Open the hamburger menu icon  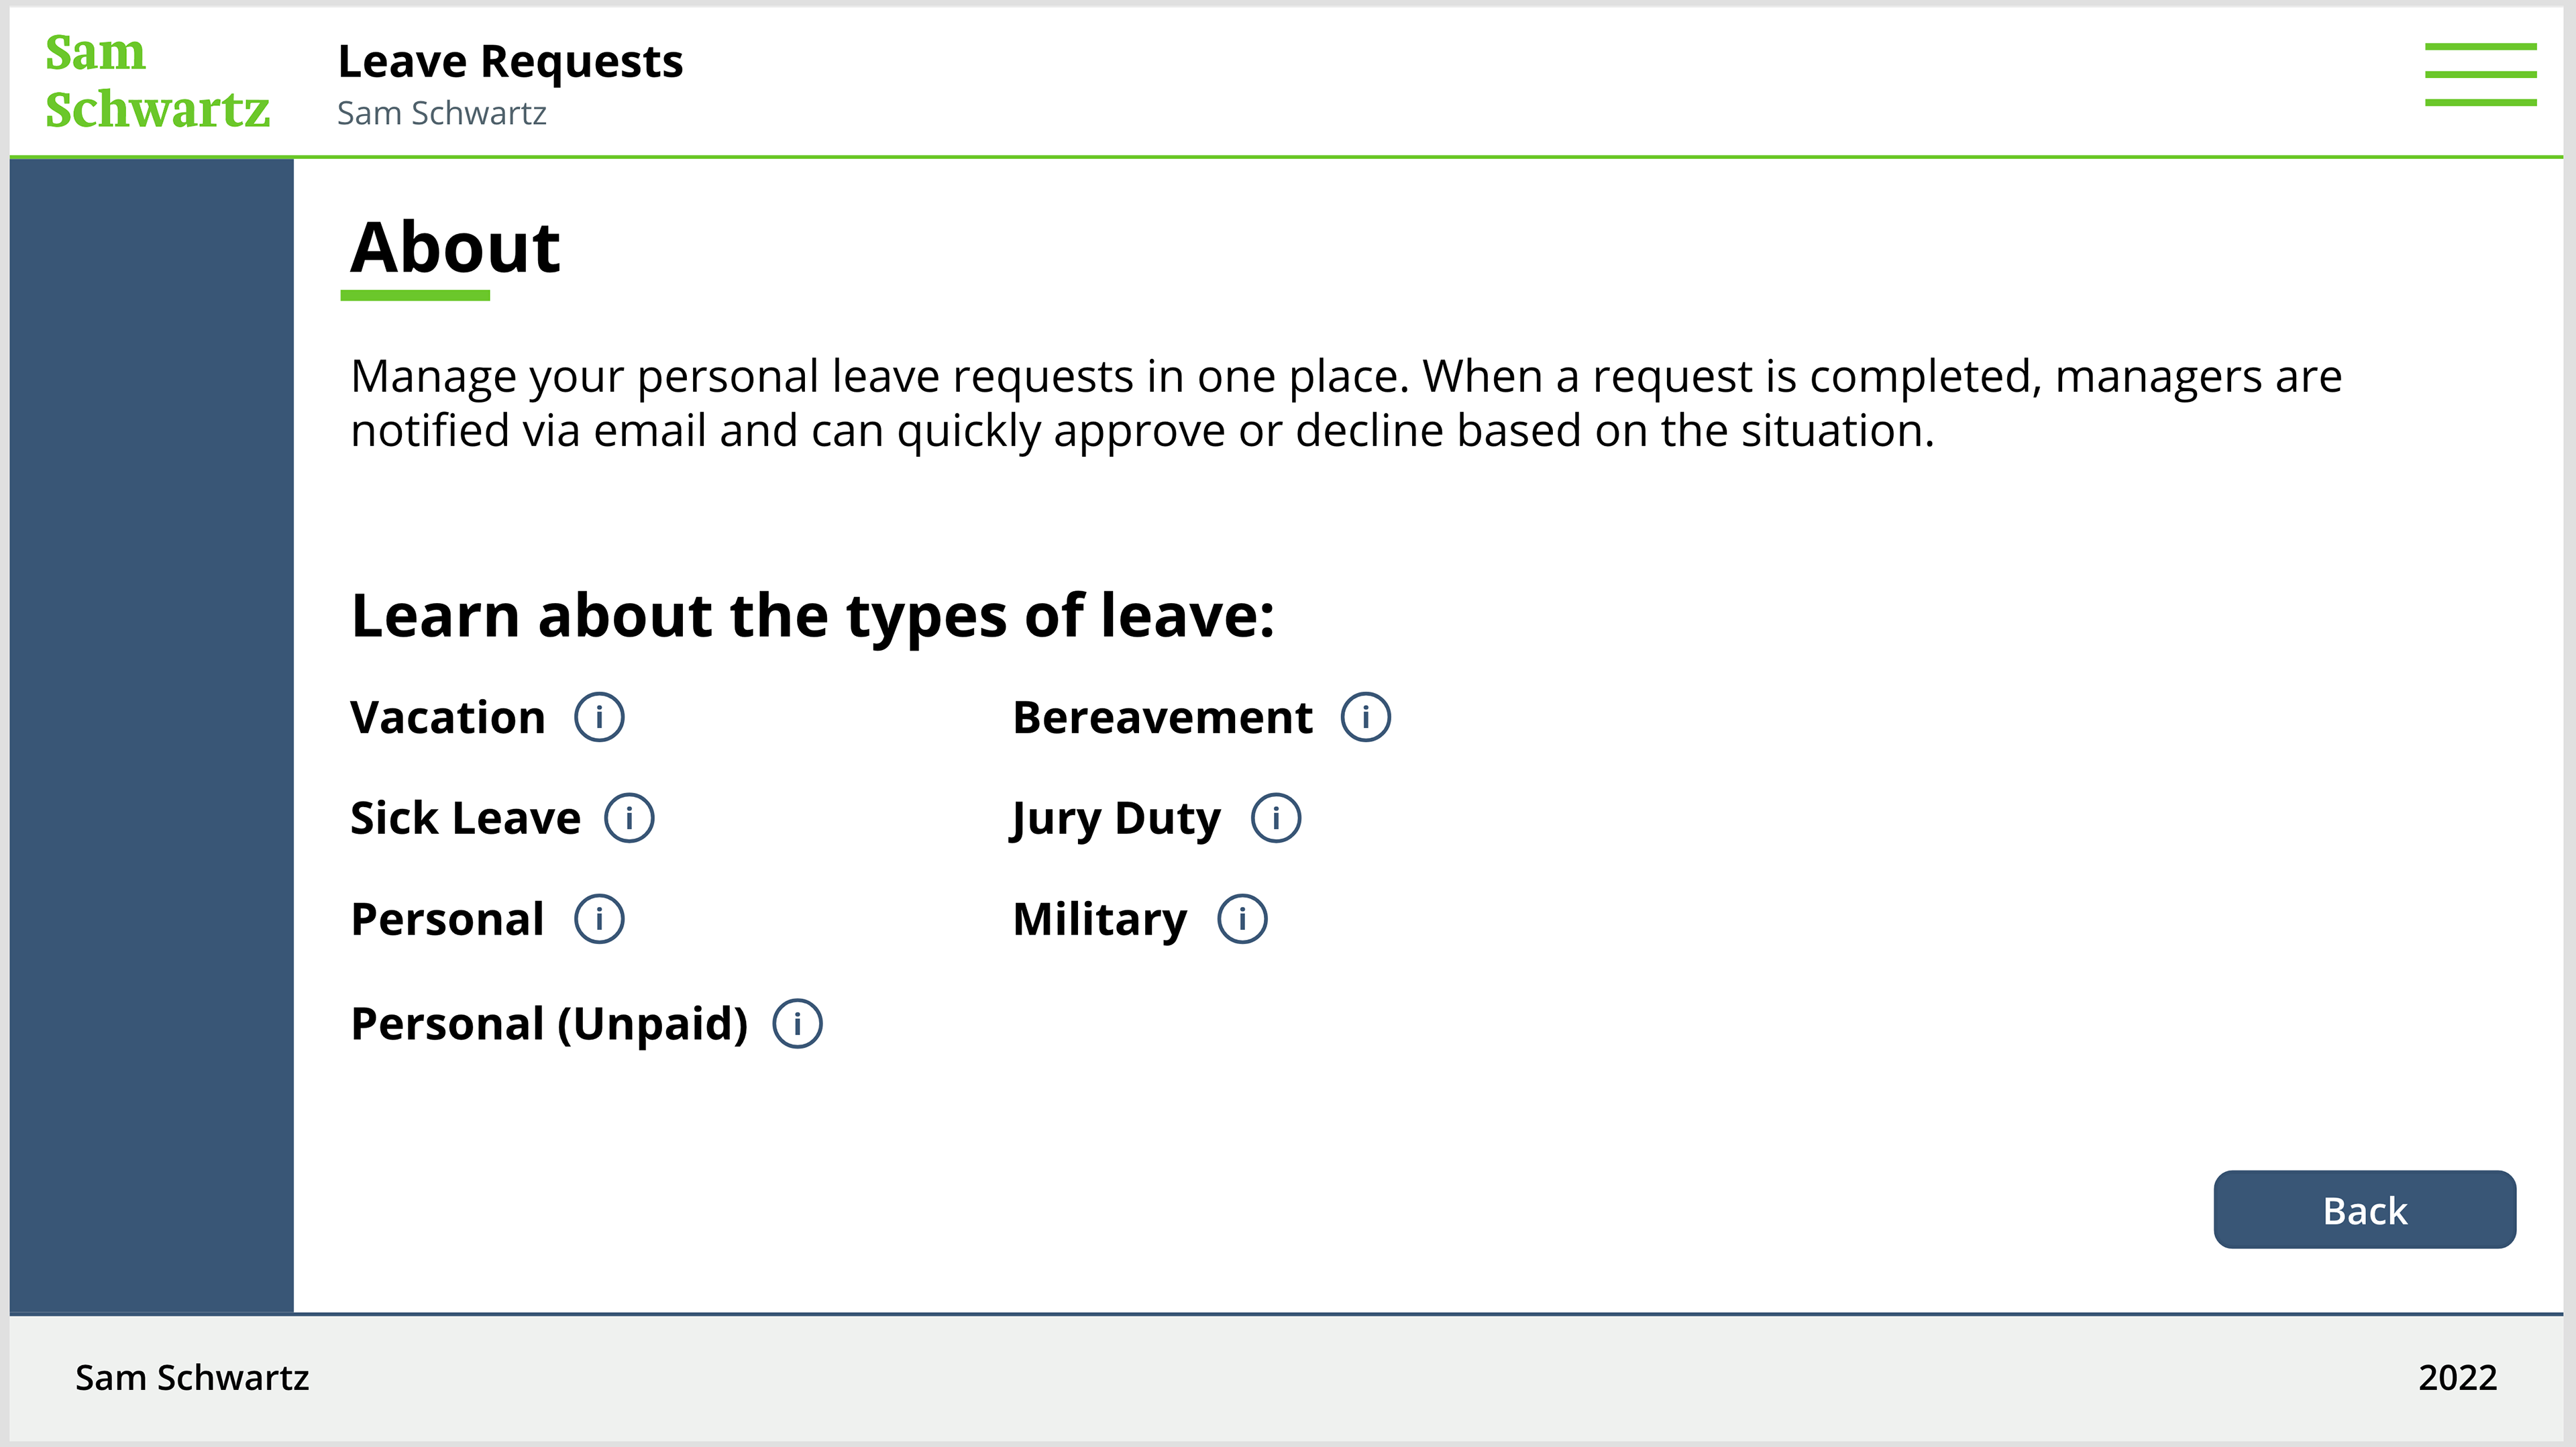(2479, 74)
